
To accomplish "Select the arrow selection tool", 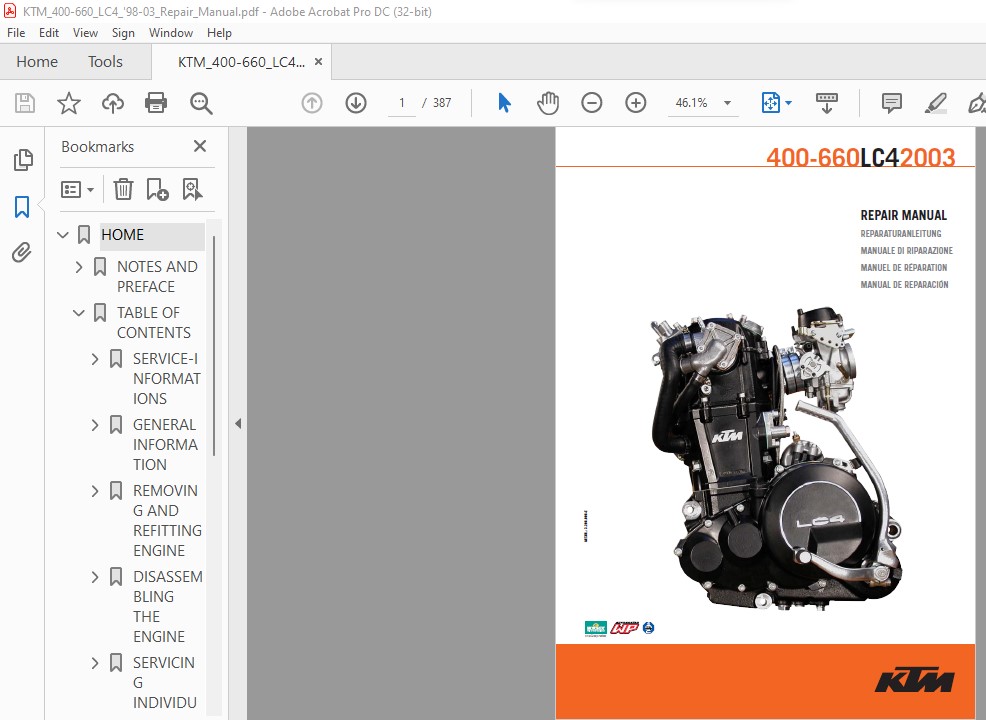I will (504, 102).
